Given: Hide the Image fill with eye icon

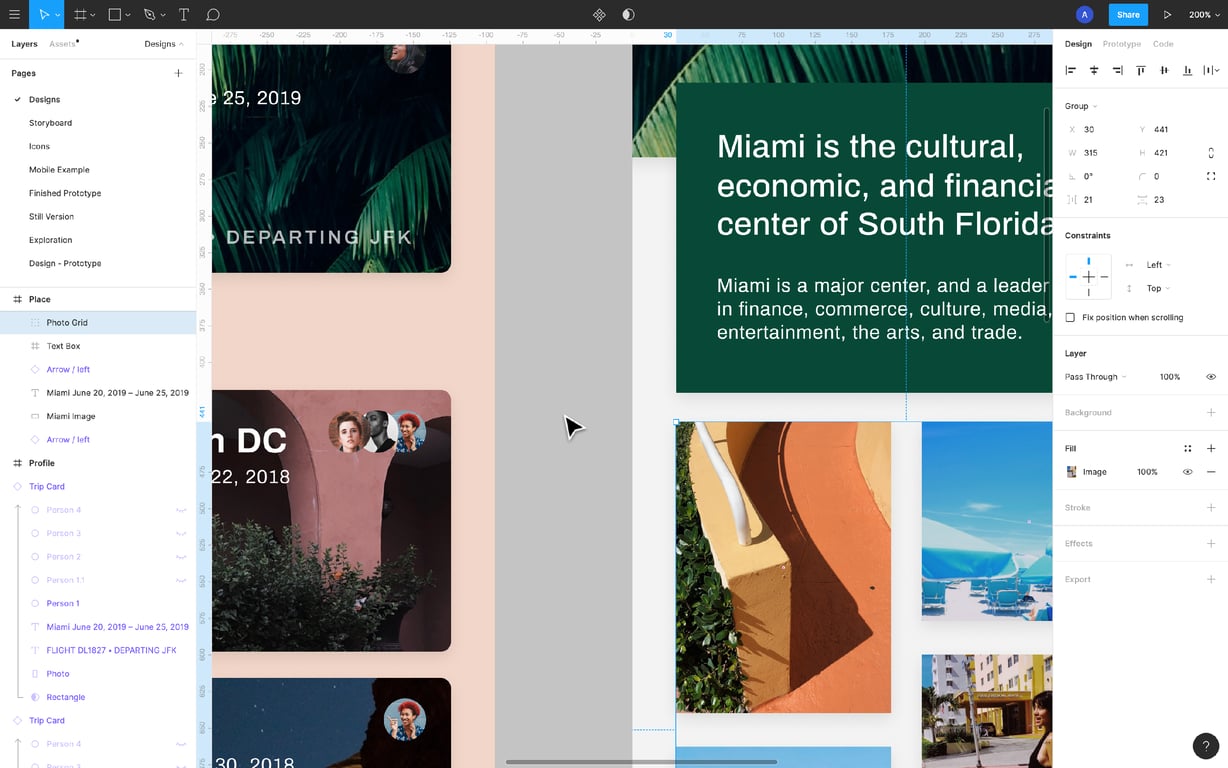Looking at the screenshot, I should 1188,472.
